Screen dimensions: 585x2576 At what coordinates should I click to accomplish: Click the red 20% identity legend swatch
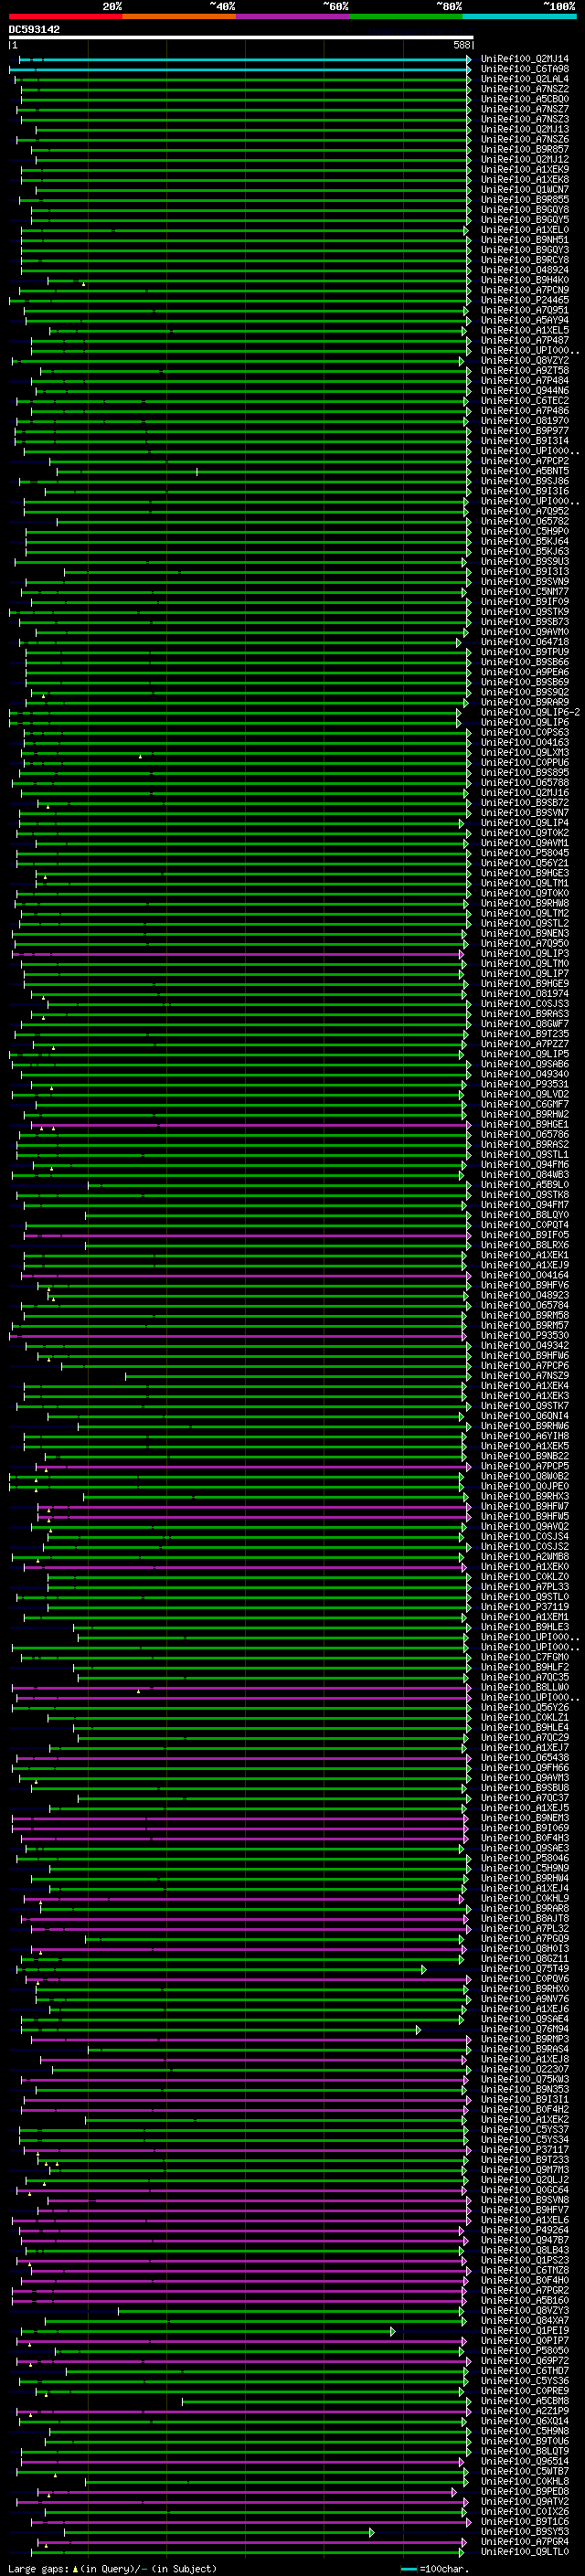pos(66,17)
